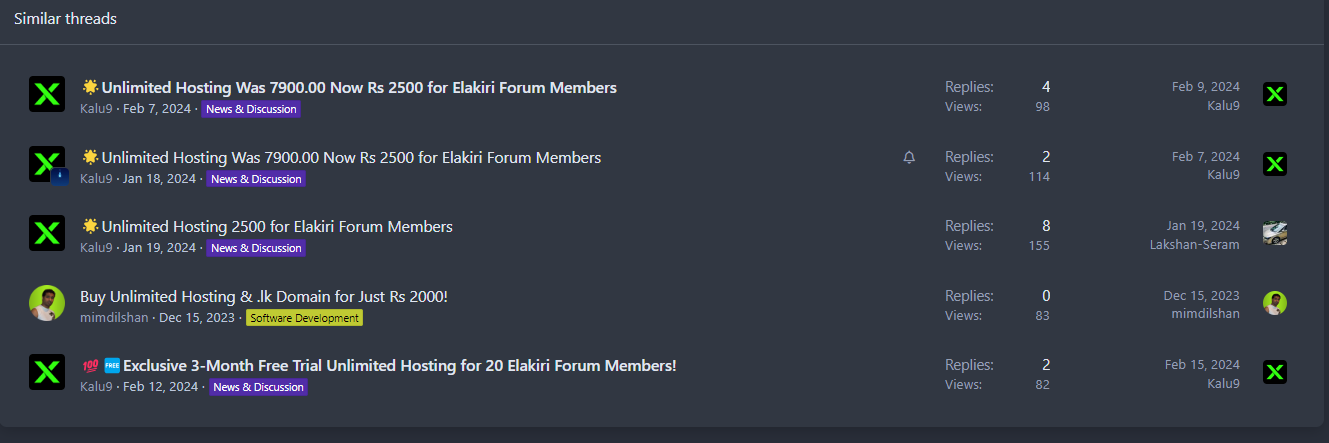Click the small mimdilshan avatar on right

(1275, 303)
